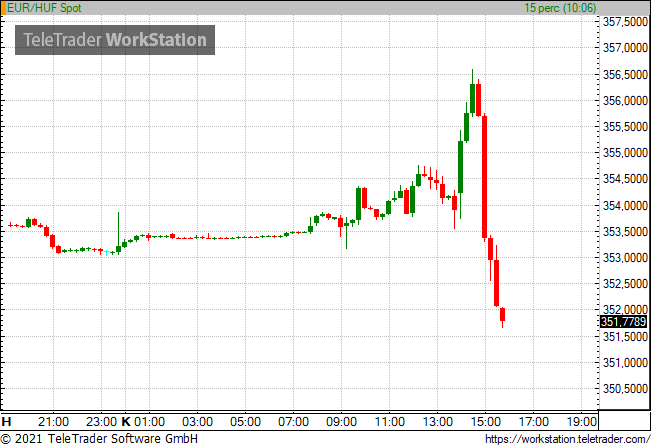Click the 19:00 time axis label
651x448 pixels.
coord(582,422)
